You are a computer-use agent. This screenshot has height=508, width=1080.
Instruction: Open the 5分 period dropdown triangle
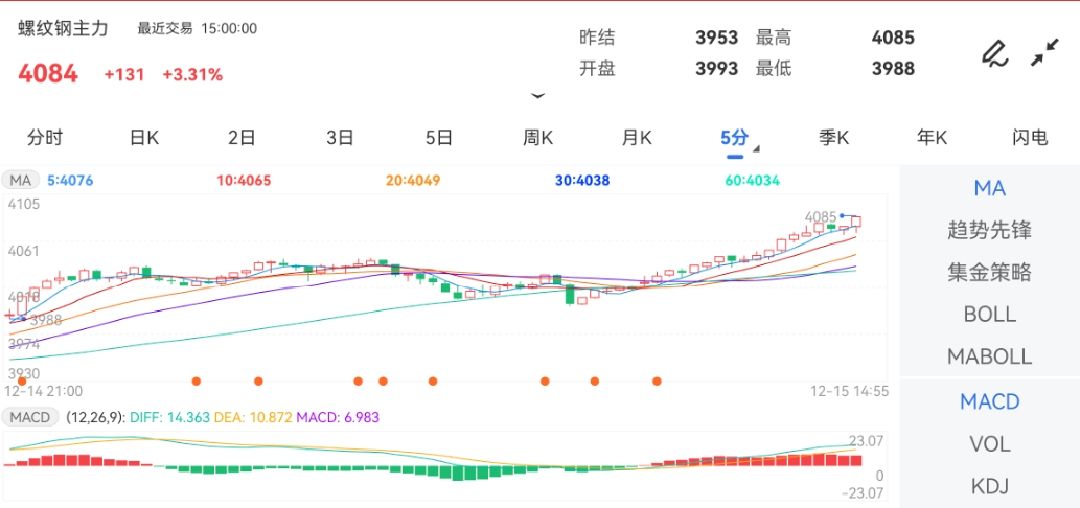click(756, 149)
